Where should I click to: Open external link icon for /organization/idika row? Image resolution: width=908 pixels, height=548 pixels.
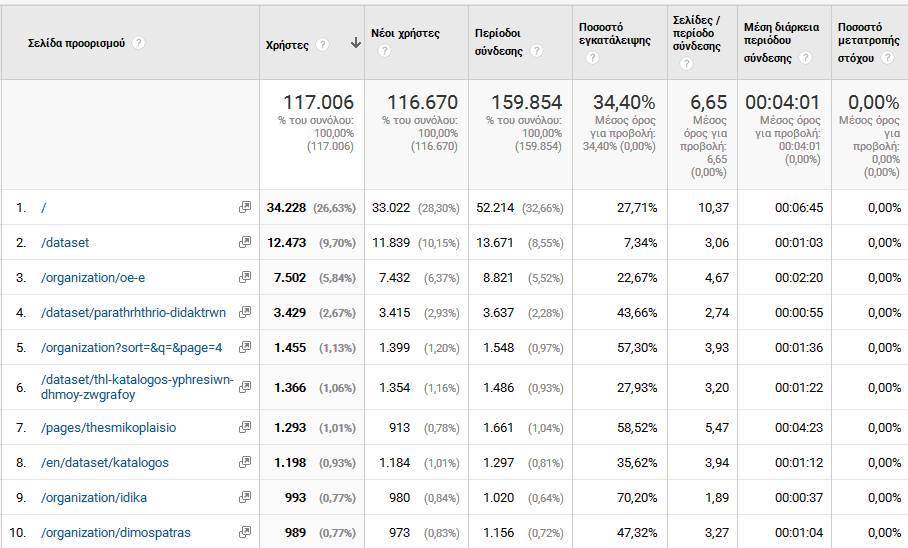pyautogui.click(x=245, y=497)
